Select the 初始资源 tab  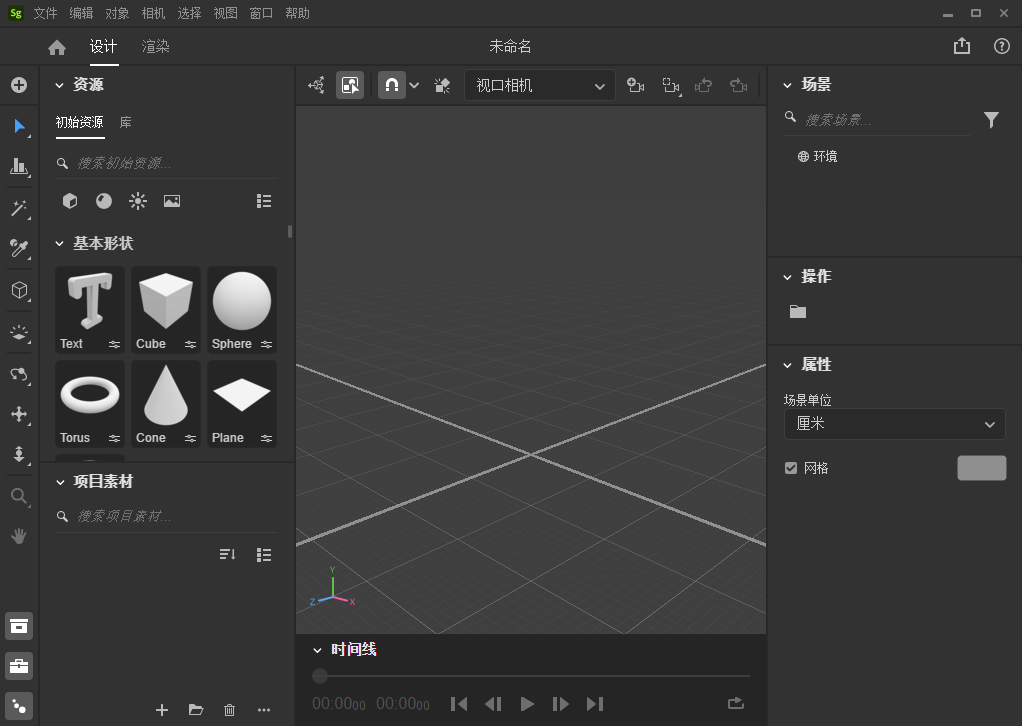[80, 123]
